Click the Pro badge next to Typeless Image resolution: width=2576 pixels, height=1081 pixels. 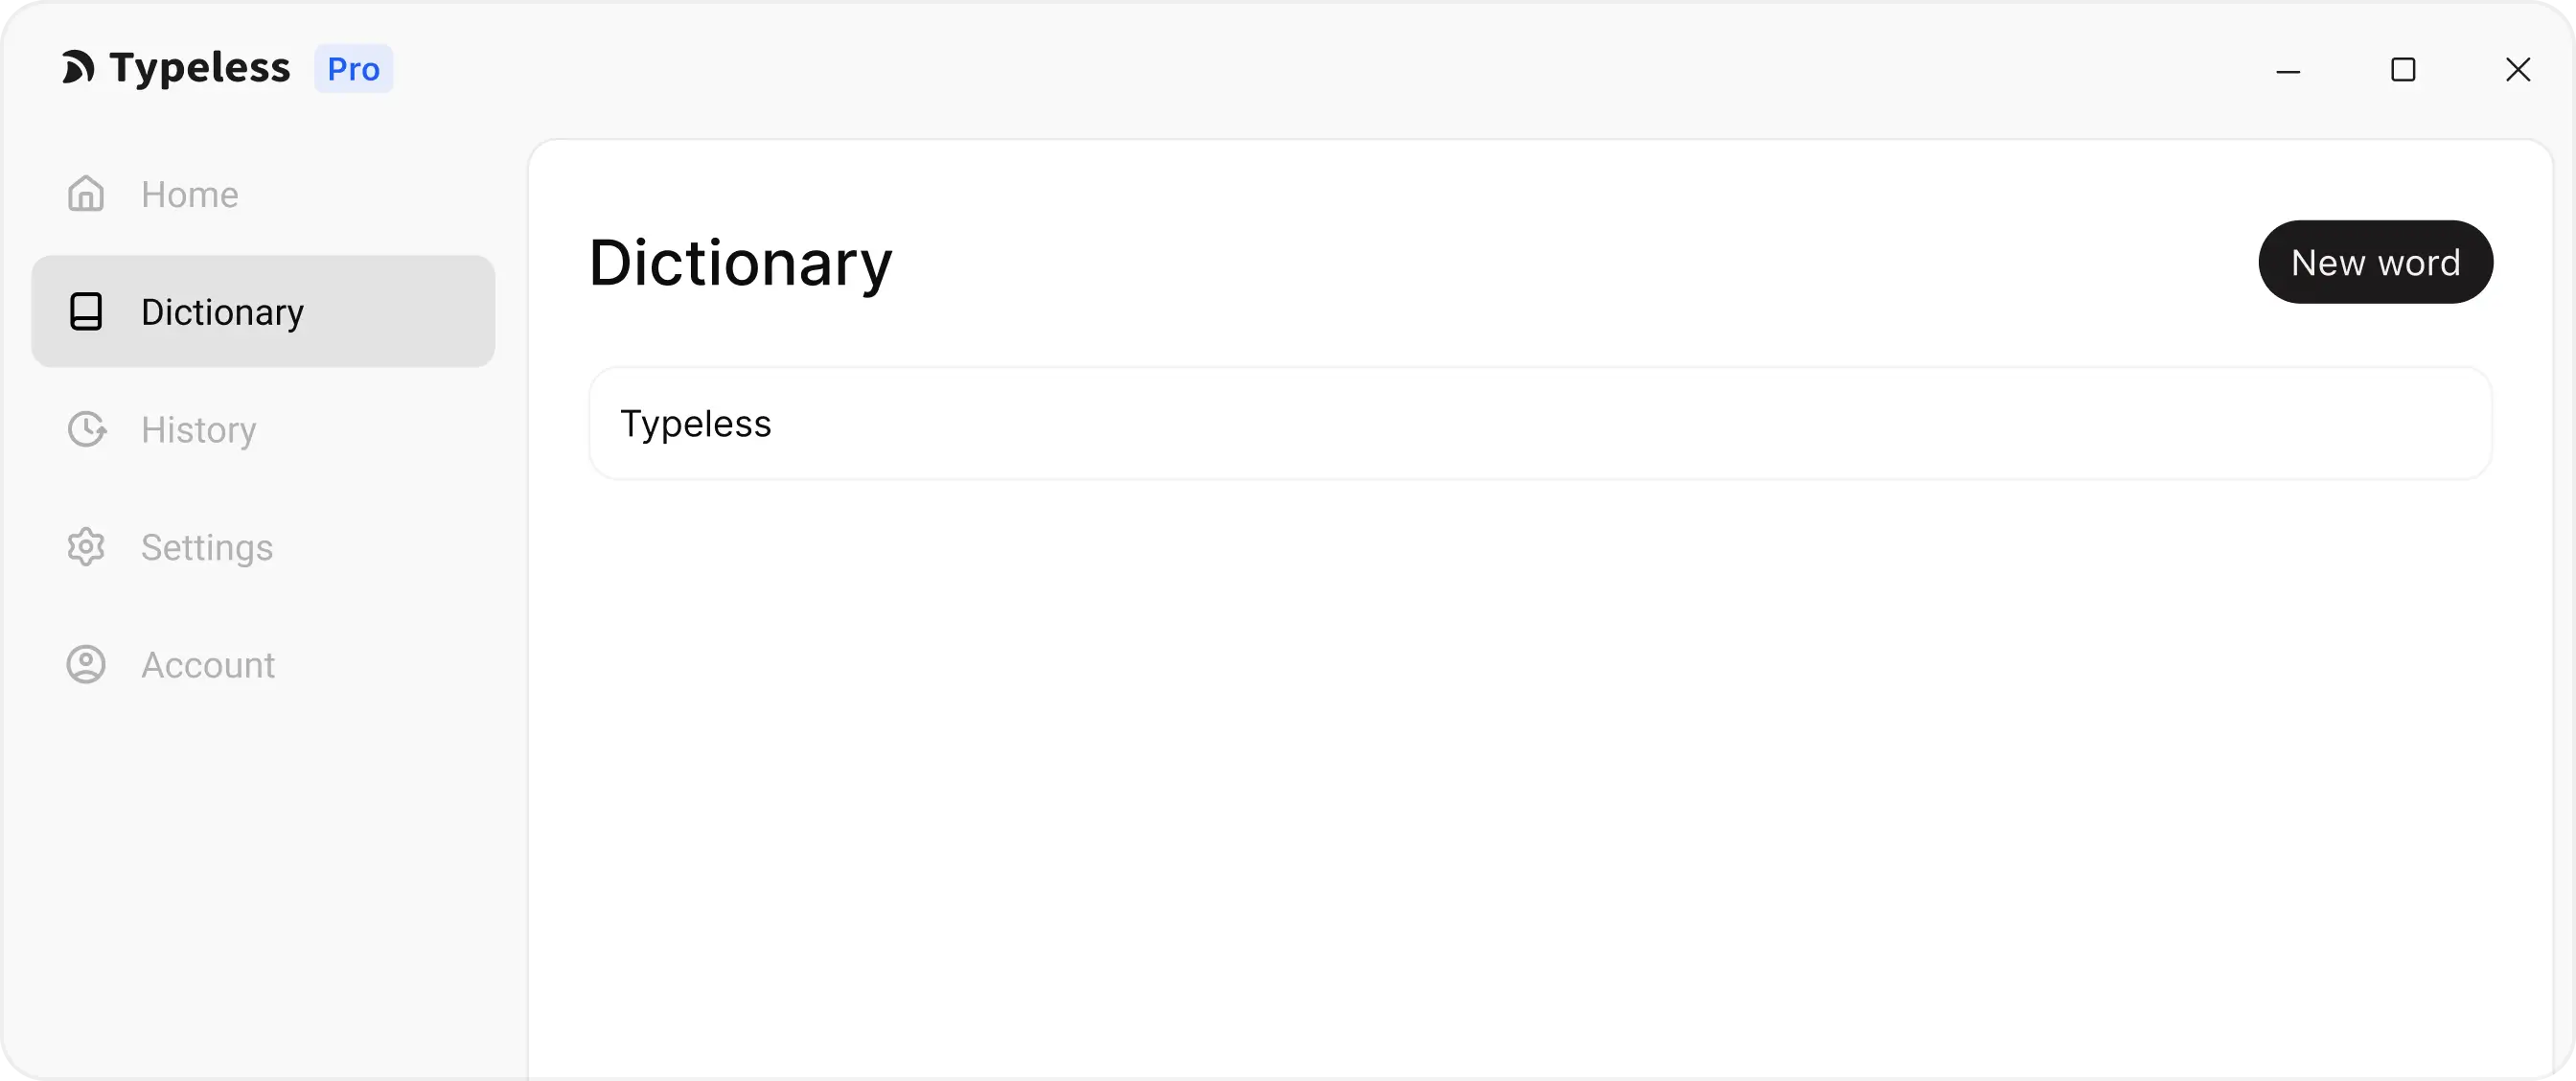click(x=352, y=68)
